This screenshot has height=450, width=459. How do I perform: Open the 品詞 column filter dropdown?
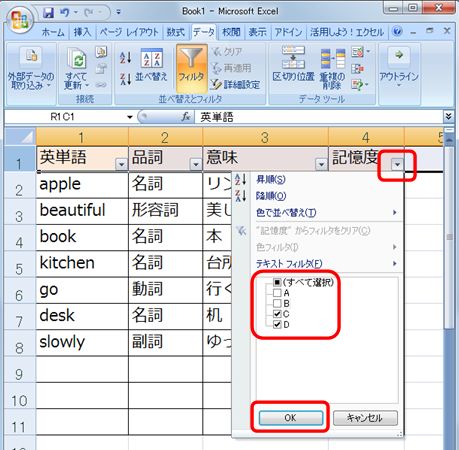[196, 164]
